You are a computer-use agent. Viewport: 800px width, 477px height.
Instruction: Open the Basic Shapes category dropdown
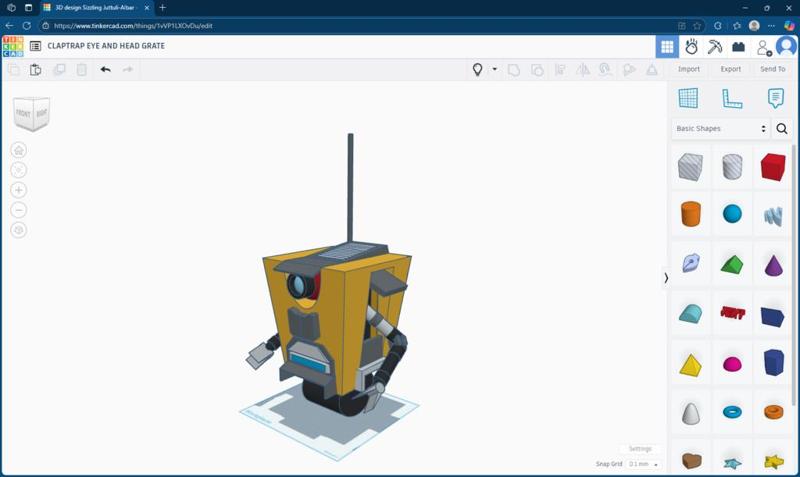click(x=720, y=129)
